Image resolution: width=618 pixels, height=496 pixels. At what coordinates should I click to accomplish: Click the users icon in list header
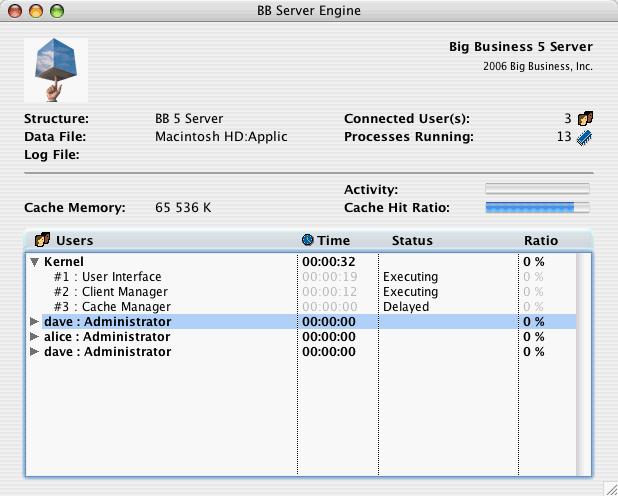coord(43,240)
